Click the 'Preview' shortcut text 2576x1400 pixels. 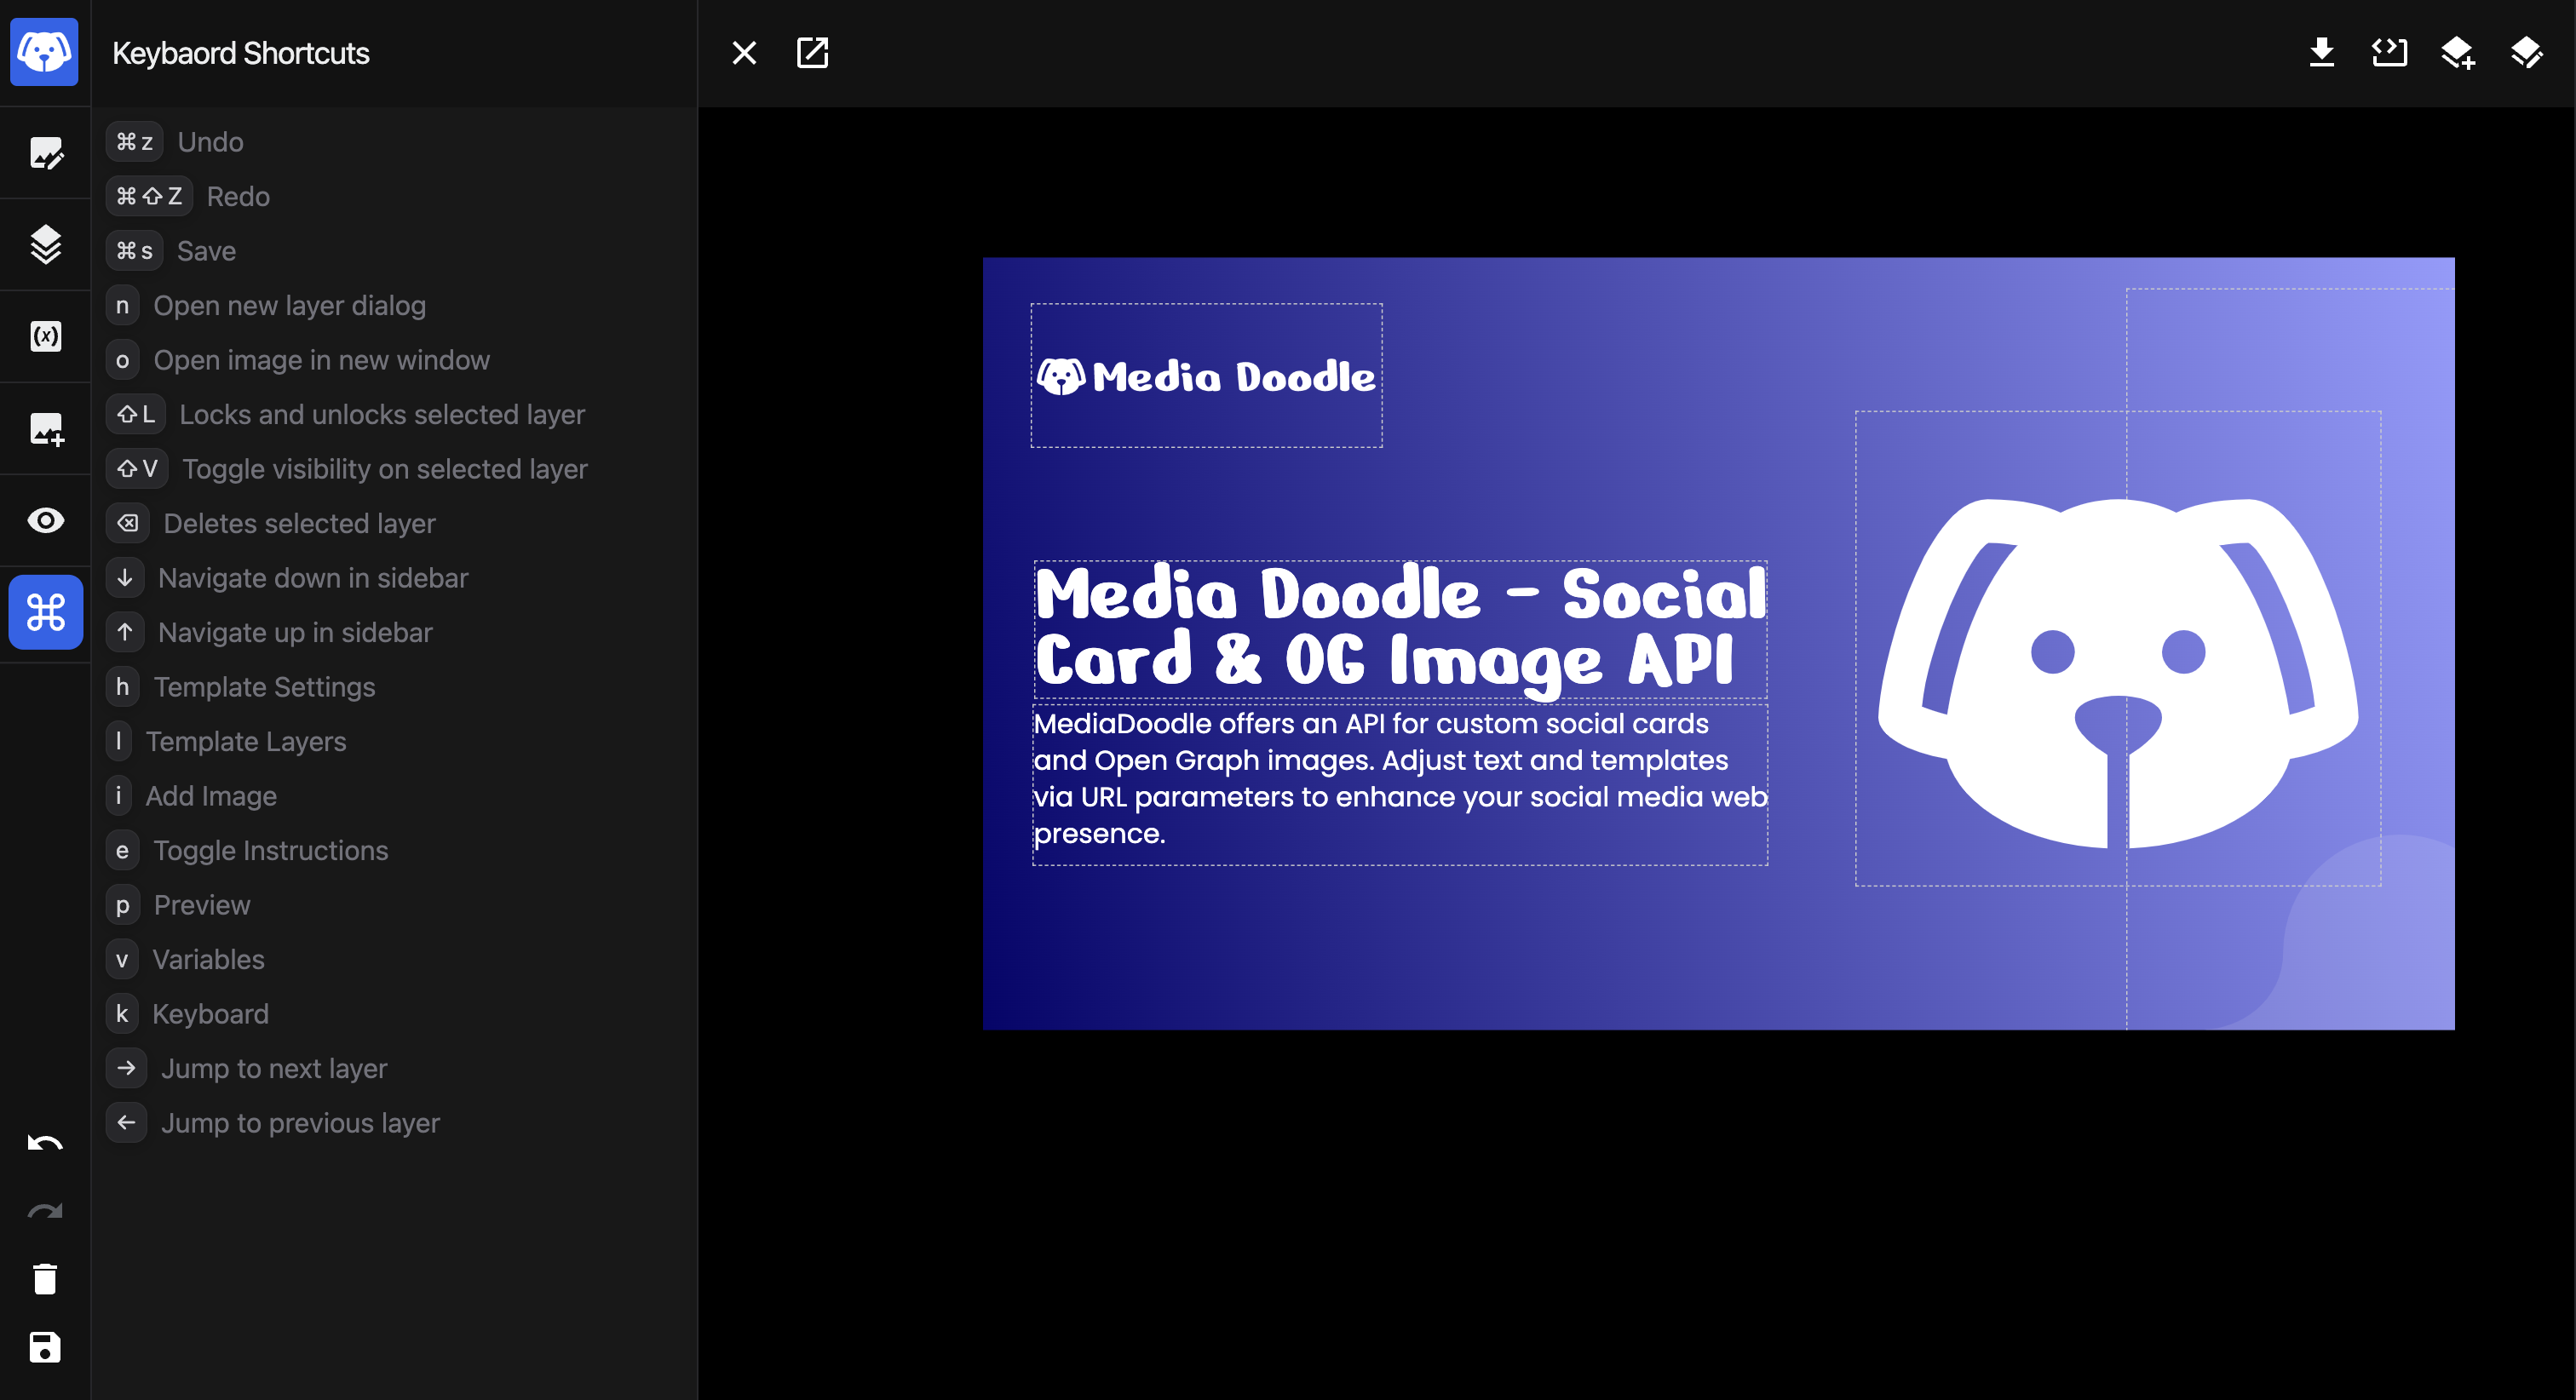(202, 905)
